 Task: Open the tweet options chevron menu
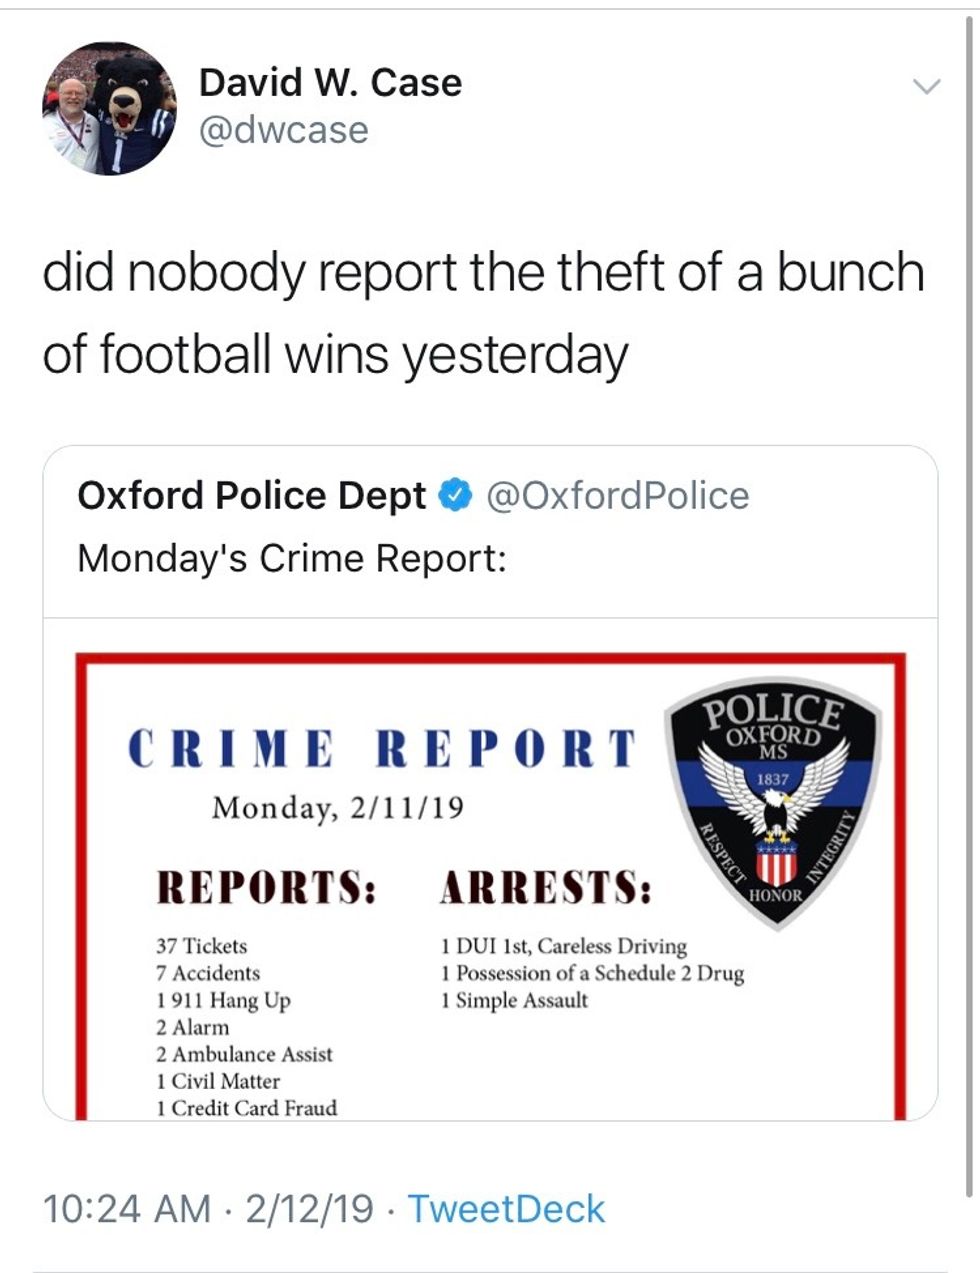(927, 87)
